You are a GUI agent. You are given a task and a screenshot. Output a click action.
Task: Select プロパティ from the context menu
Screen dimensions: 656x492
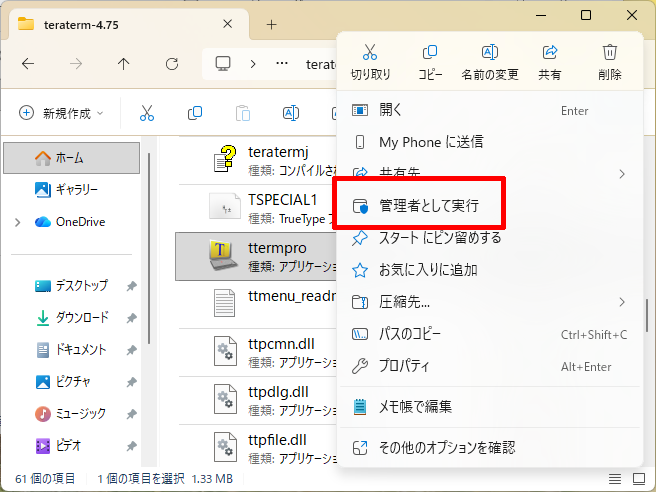tap(404, 366)
